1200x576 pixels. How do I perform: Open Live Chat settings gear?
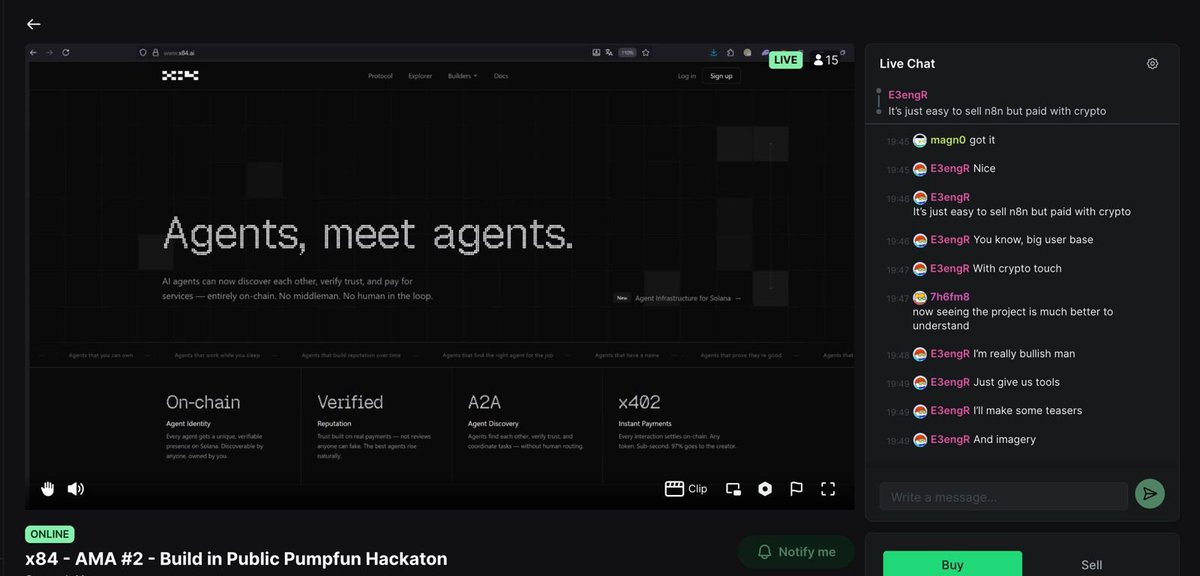point(1152,63)
